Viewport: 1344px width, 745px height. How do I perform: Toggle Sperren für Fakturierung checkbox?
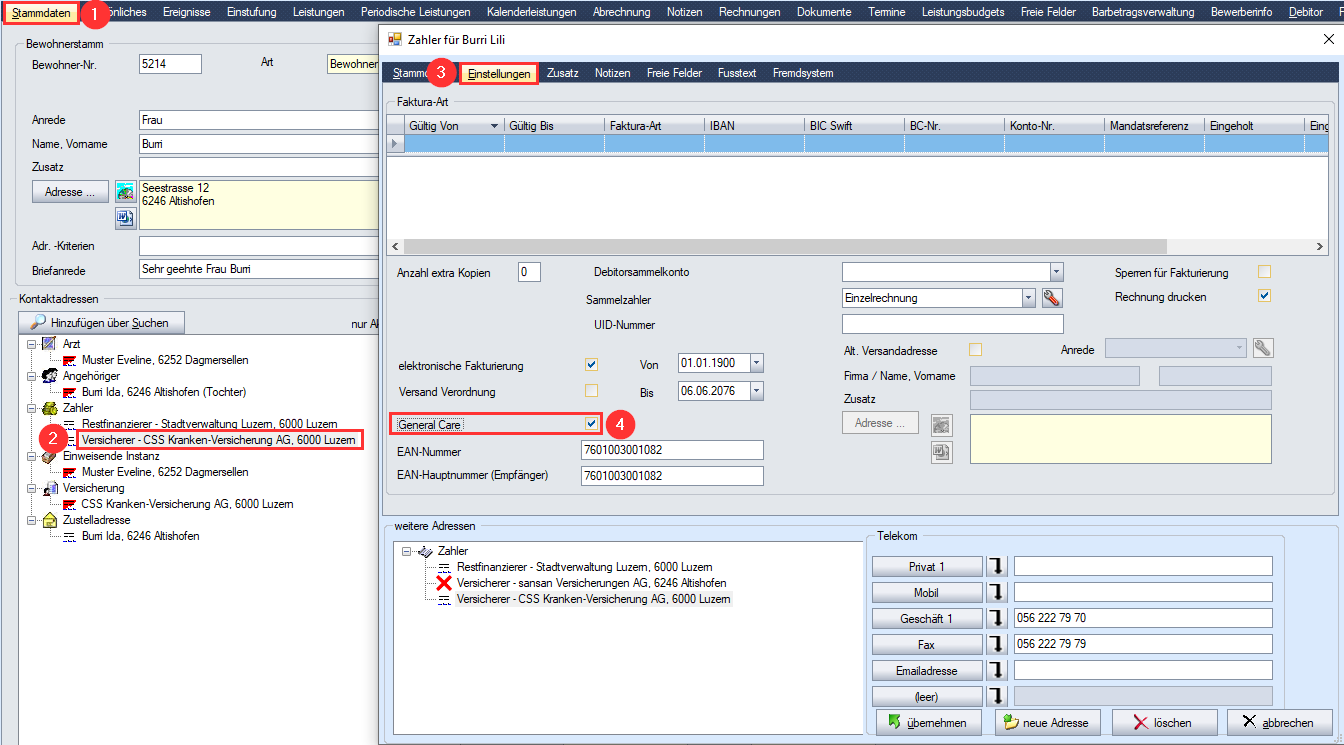[1265, 272]
